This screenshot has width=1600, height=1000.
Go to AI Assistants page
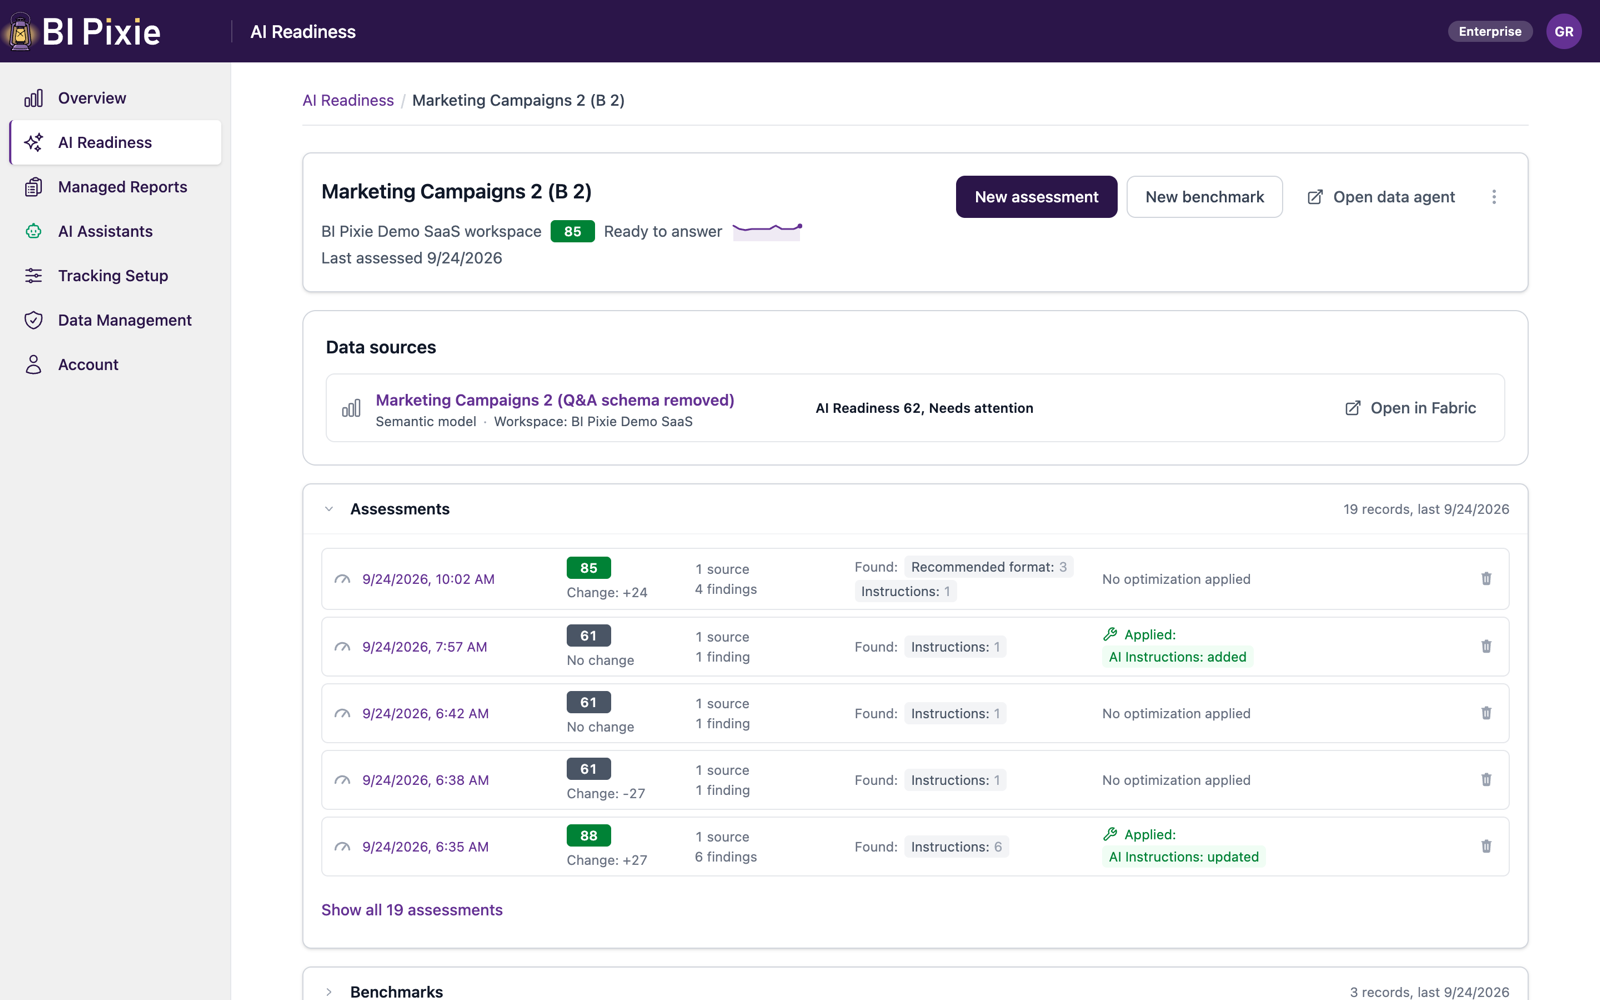tap(115, 231)
